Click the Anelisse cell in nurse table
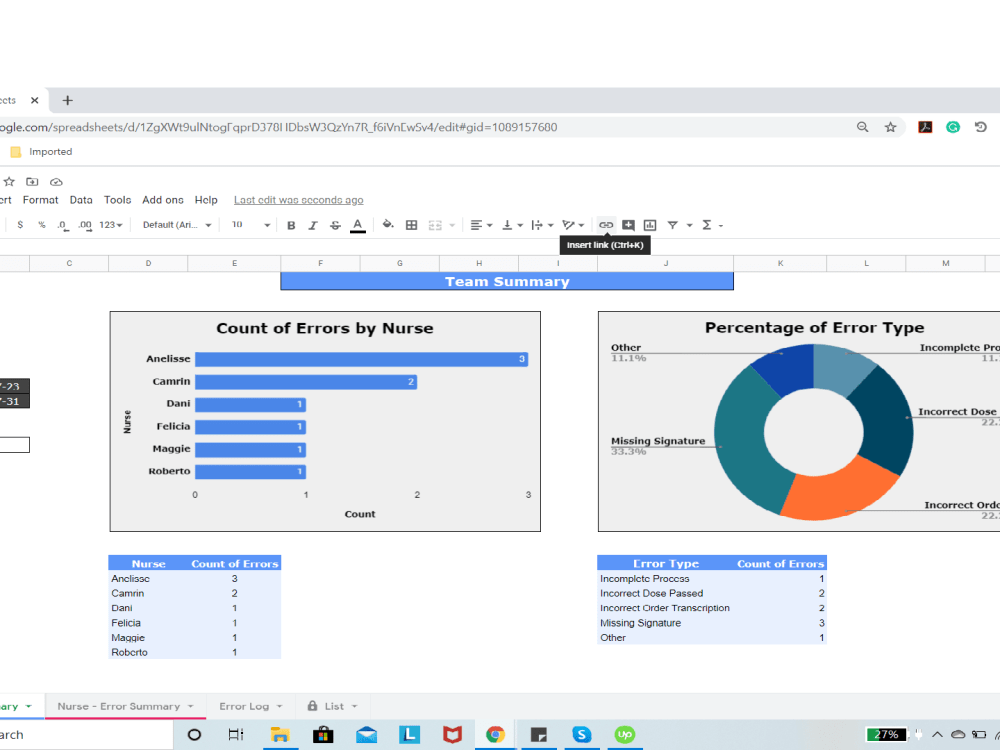This screenshot has height=750, width=1000. tap(149, 578)
